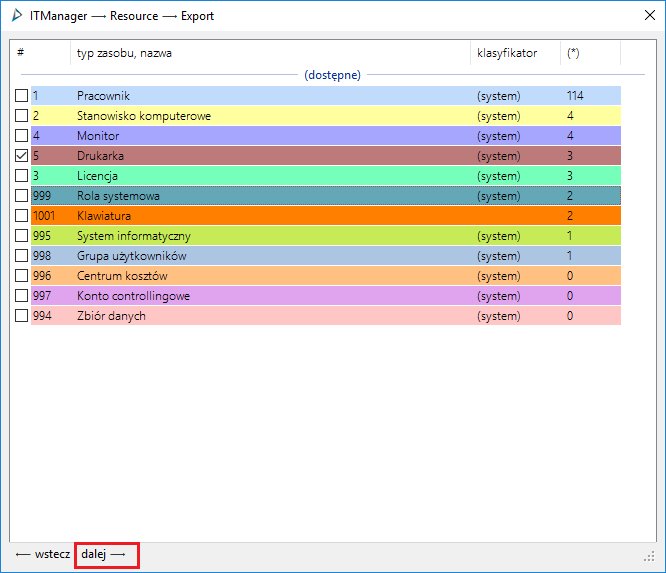The height and width of the screenshot is (573, 666).
Task: Select the Rola systemowa row
Action: tap(326, 195)
